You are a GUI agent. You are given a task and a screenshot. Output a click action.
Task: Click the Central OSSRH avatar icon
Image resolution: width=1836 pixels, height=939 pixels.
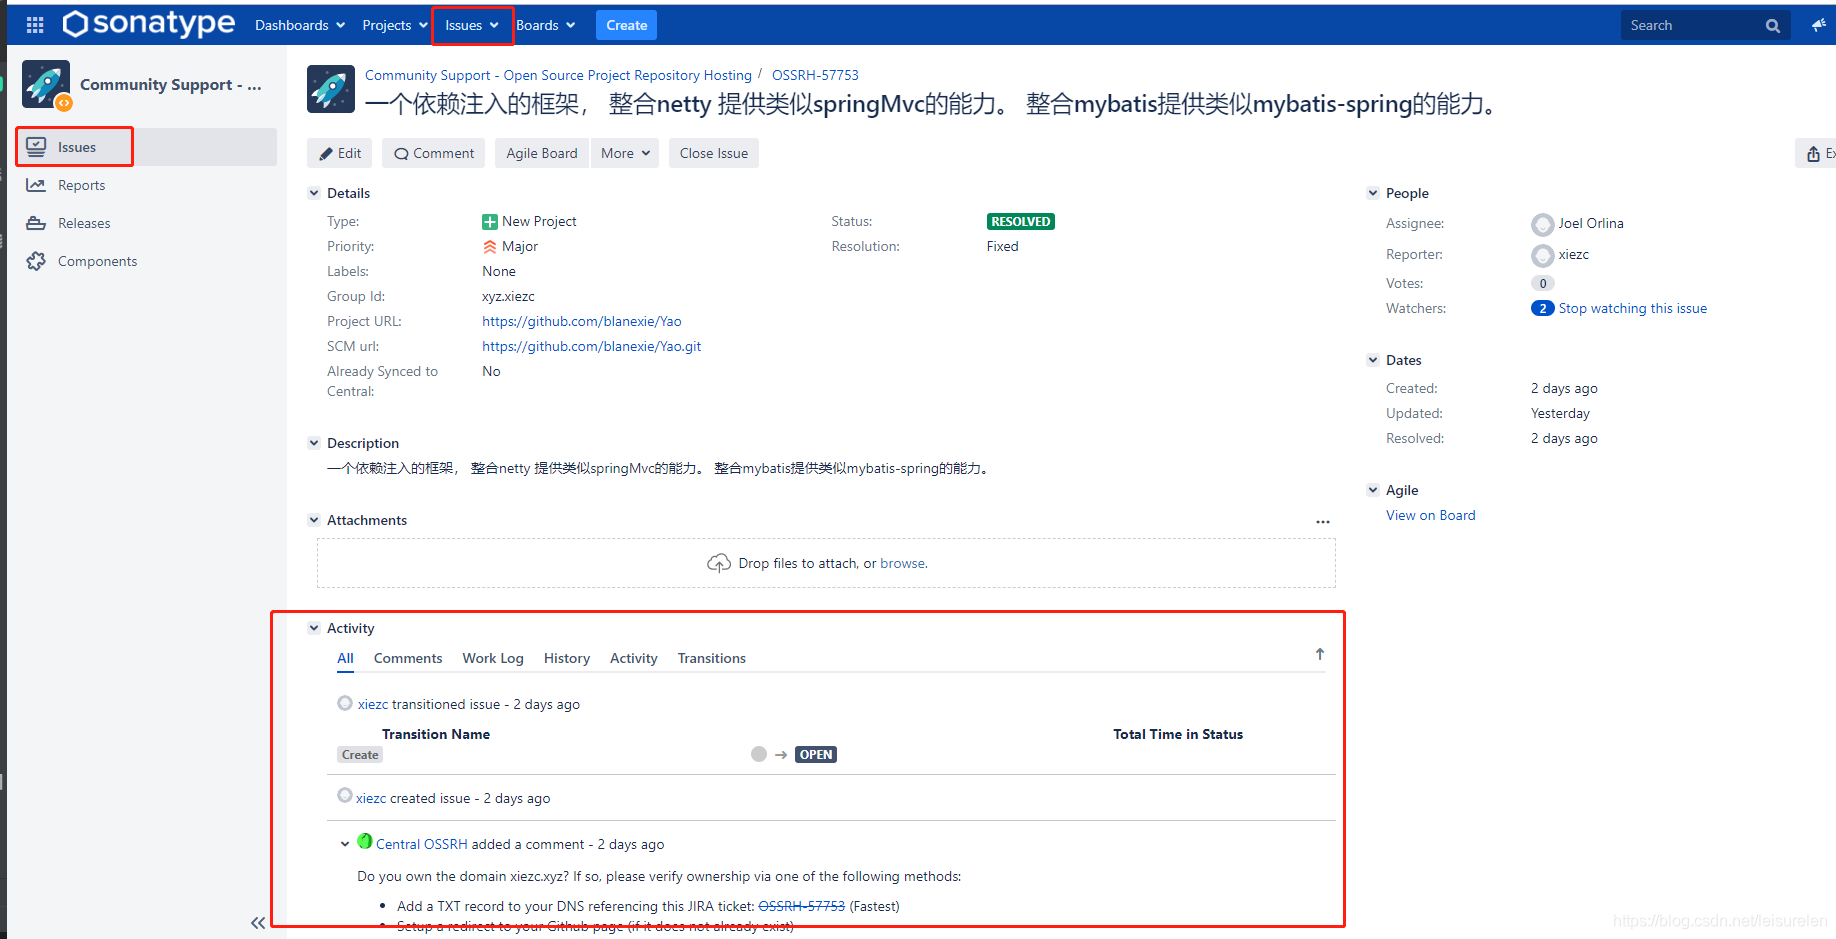365,841
